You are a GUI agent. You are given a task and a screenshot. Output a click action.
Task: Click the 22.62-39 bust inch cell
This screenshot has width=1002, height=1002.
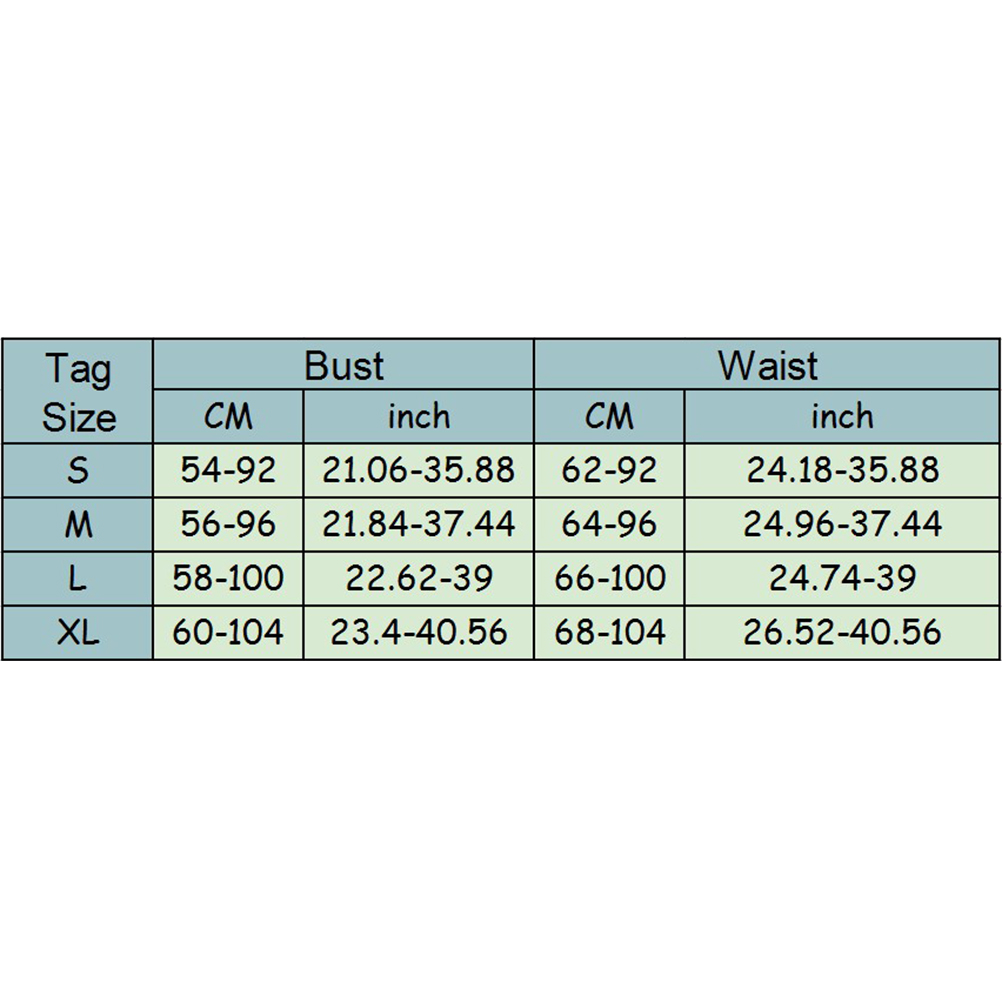[418, 578]
